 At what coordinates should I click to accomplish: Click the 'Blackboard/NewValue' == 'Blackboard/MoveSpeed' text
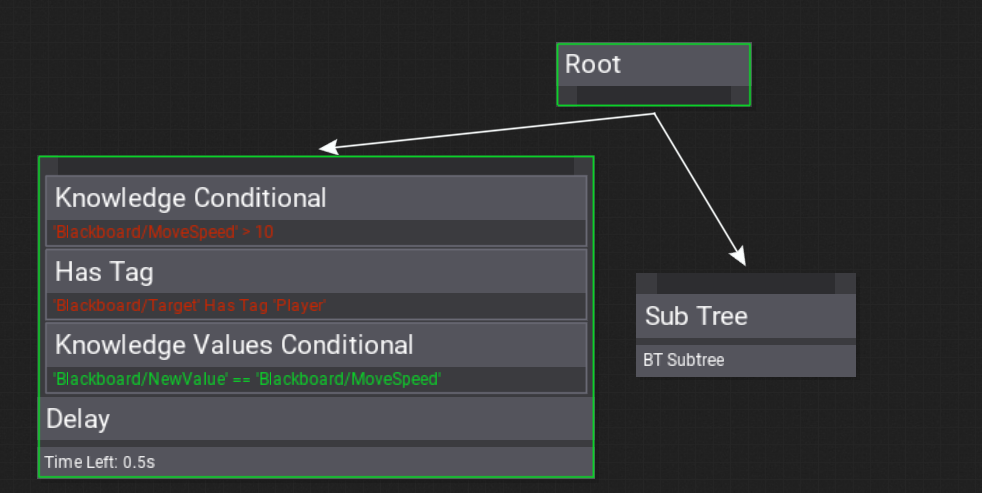pos(247,379)
